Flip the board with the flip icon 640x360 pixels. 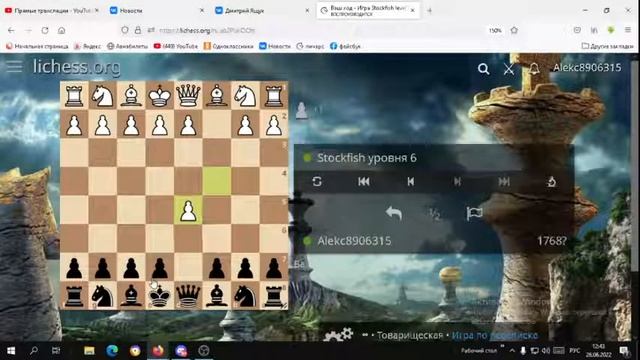coord(317,181)
